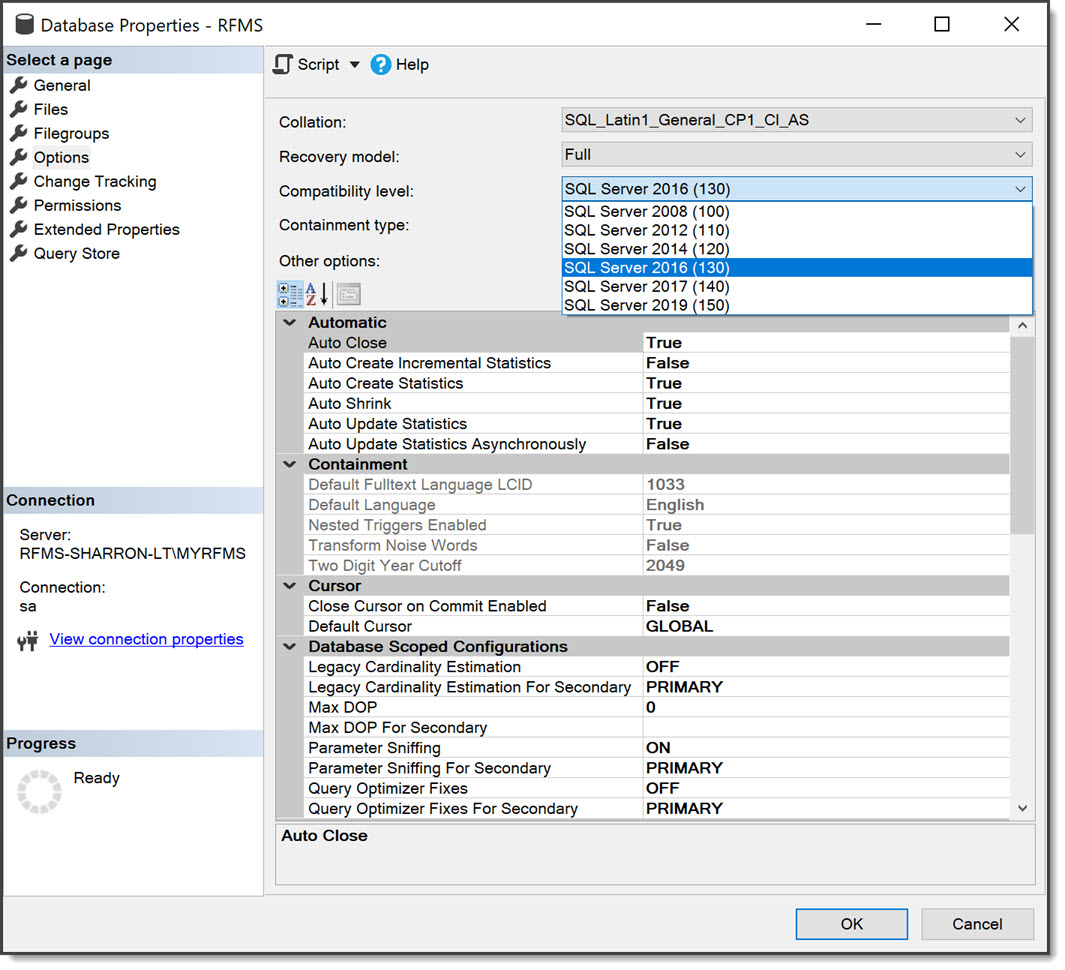Select Legacy Cardinality Estimation row
This screenshot has width=1065, height=970.
click(x=656, y=667)
